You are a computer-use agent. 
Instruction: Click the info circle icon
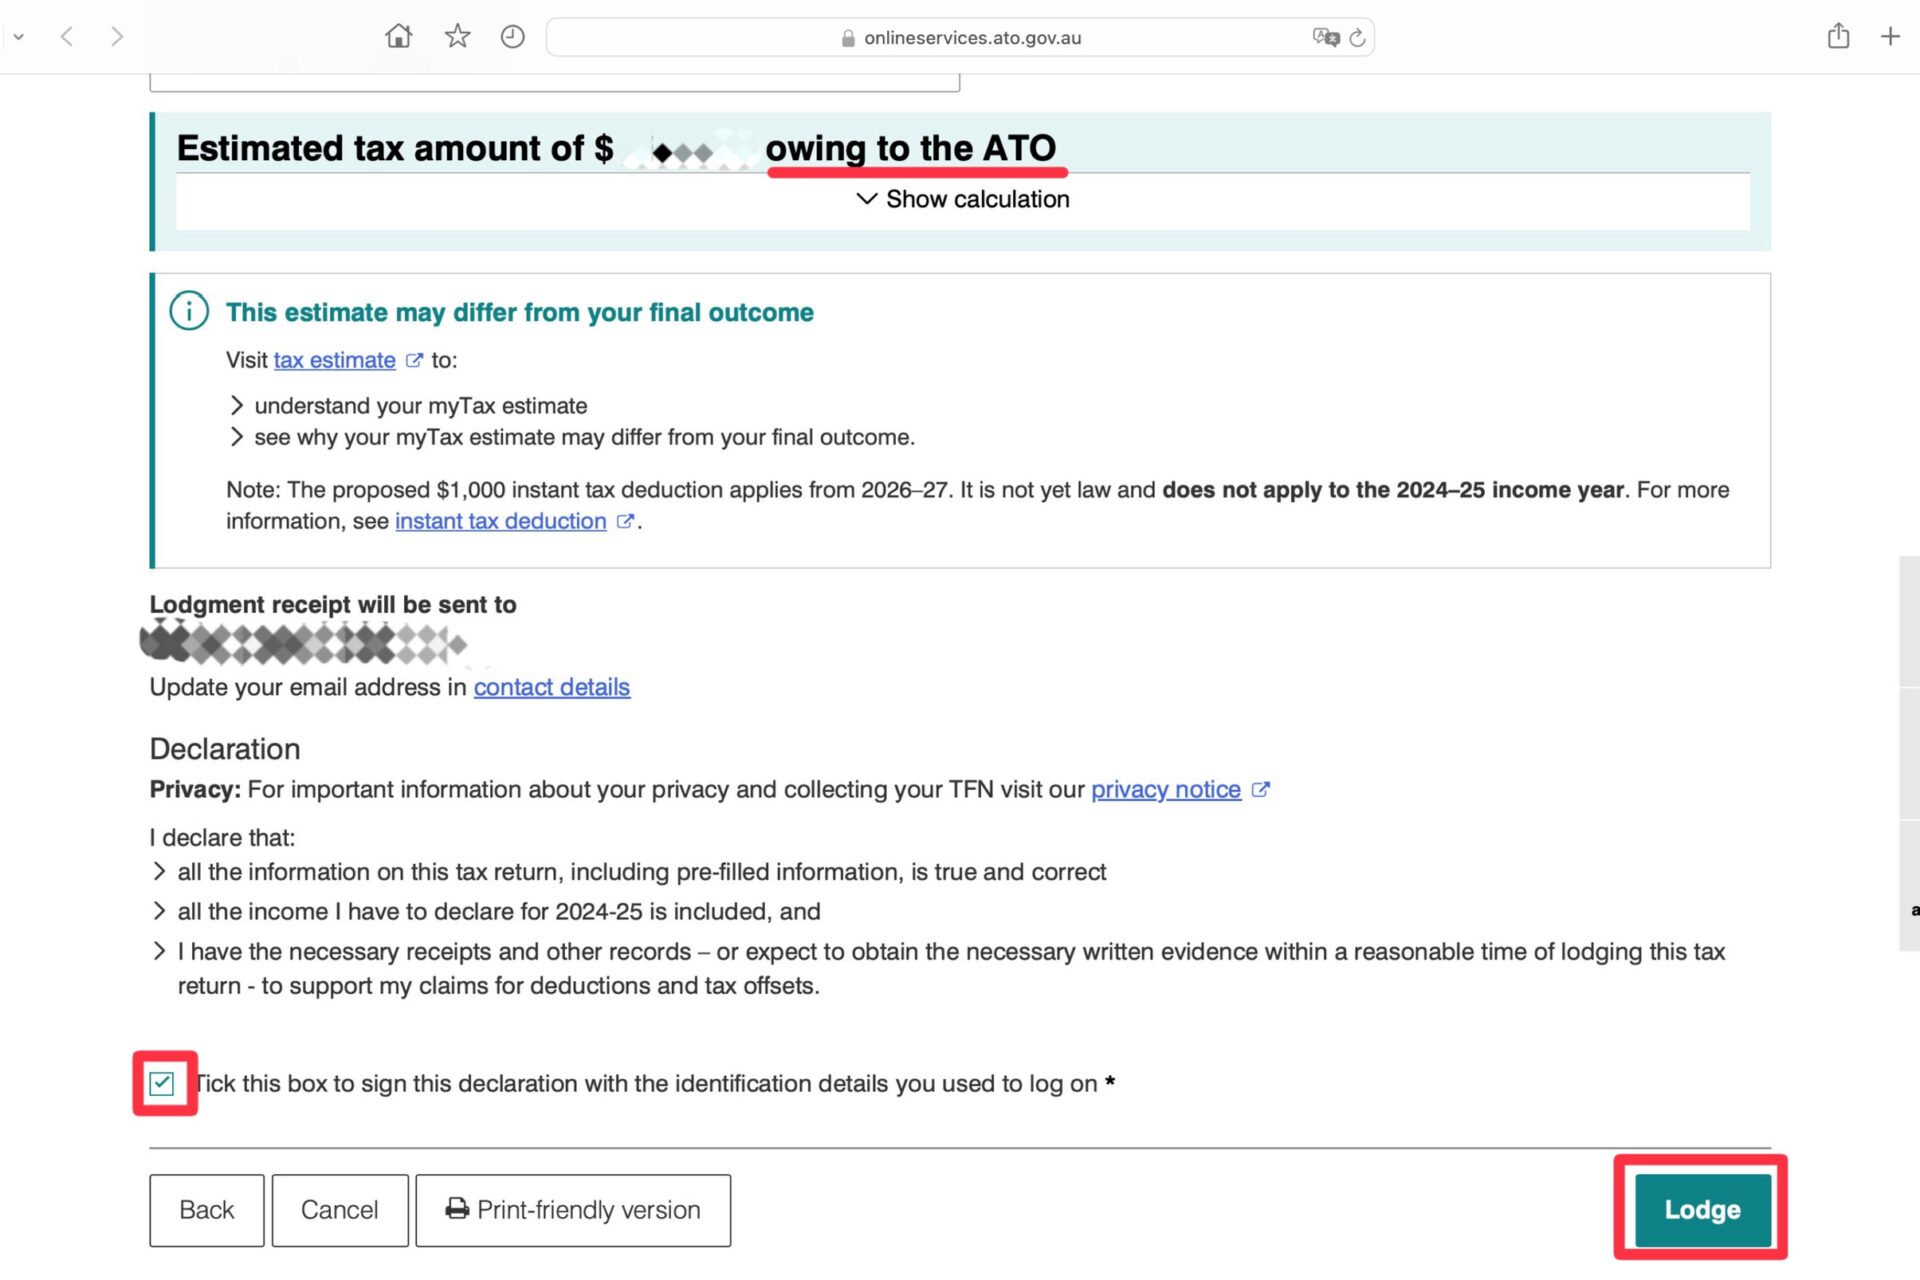(189, 311)
